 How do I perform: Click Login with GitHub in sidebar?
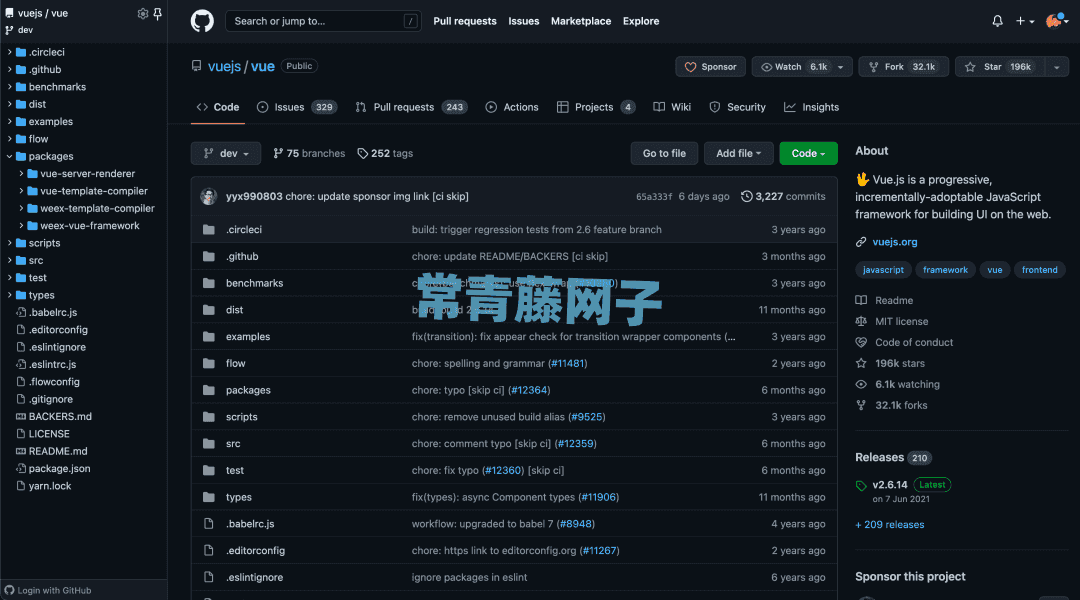point(48,590)
